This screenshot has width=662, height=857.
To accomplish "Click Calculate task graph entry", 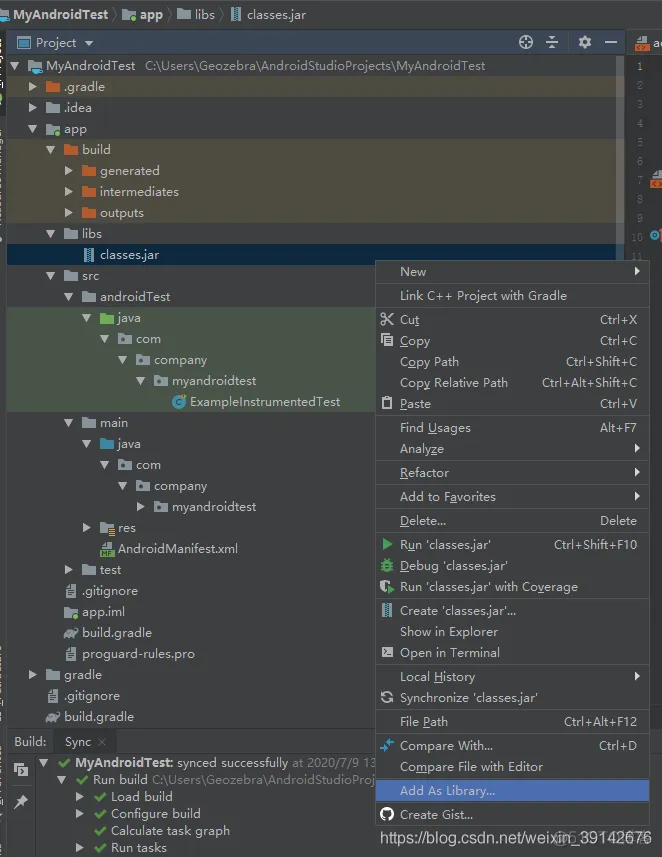I will coord(170,831).
